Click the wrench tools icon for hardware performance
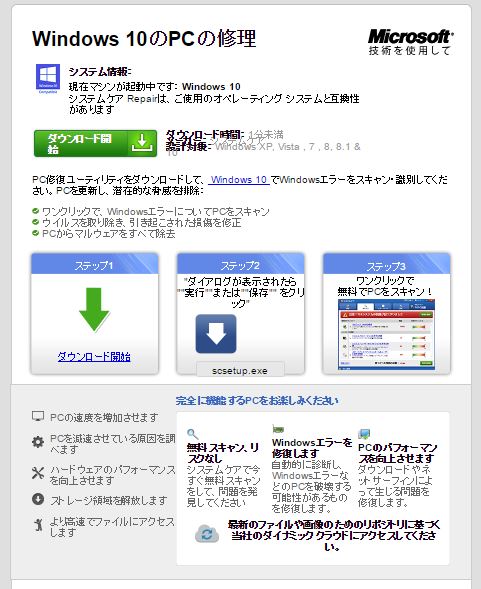481x589 pixels. pyautogui.click(x=38, y=473)
